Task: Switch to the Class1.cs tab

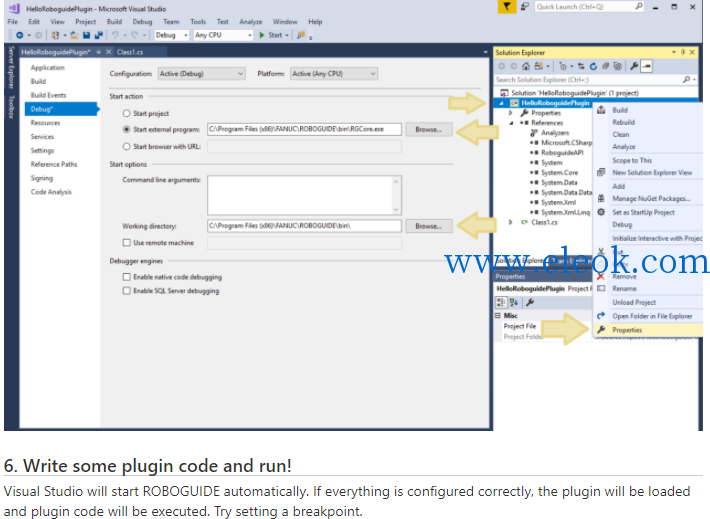Action: pos(130,52)
